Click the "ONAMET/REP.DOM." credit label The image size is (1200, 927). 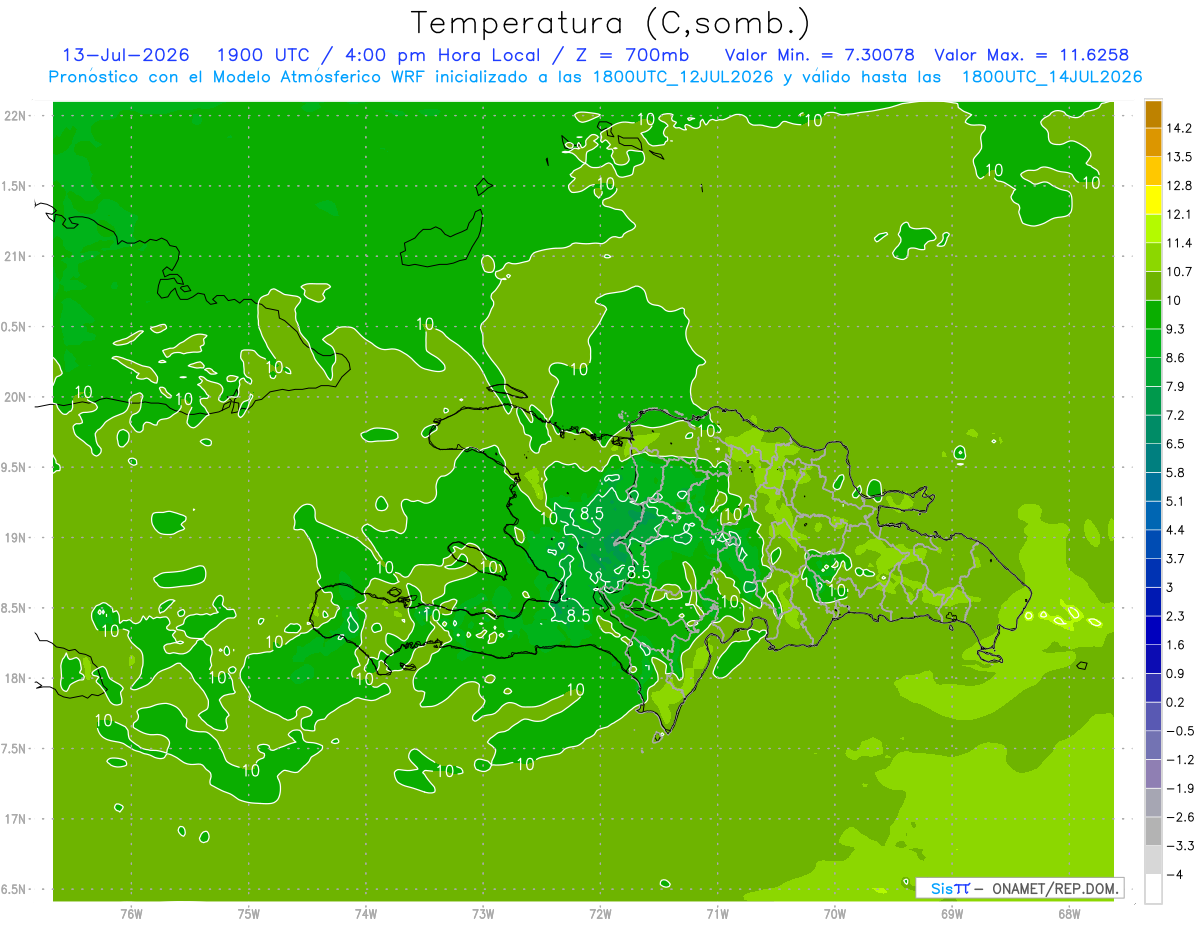coord(1056,888)
